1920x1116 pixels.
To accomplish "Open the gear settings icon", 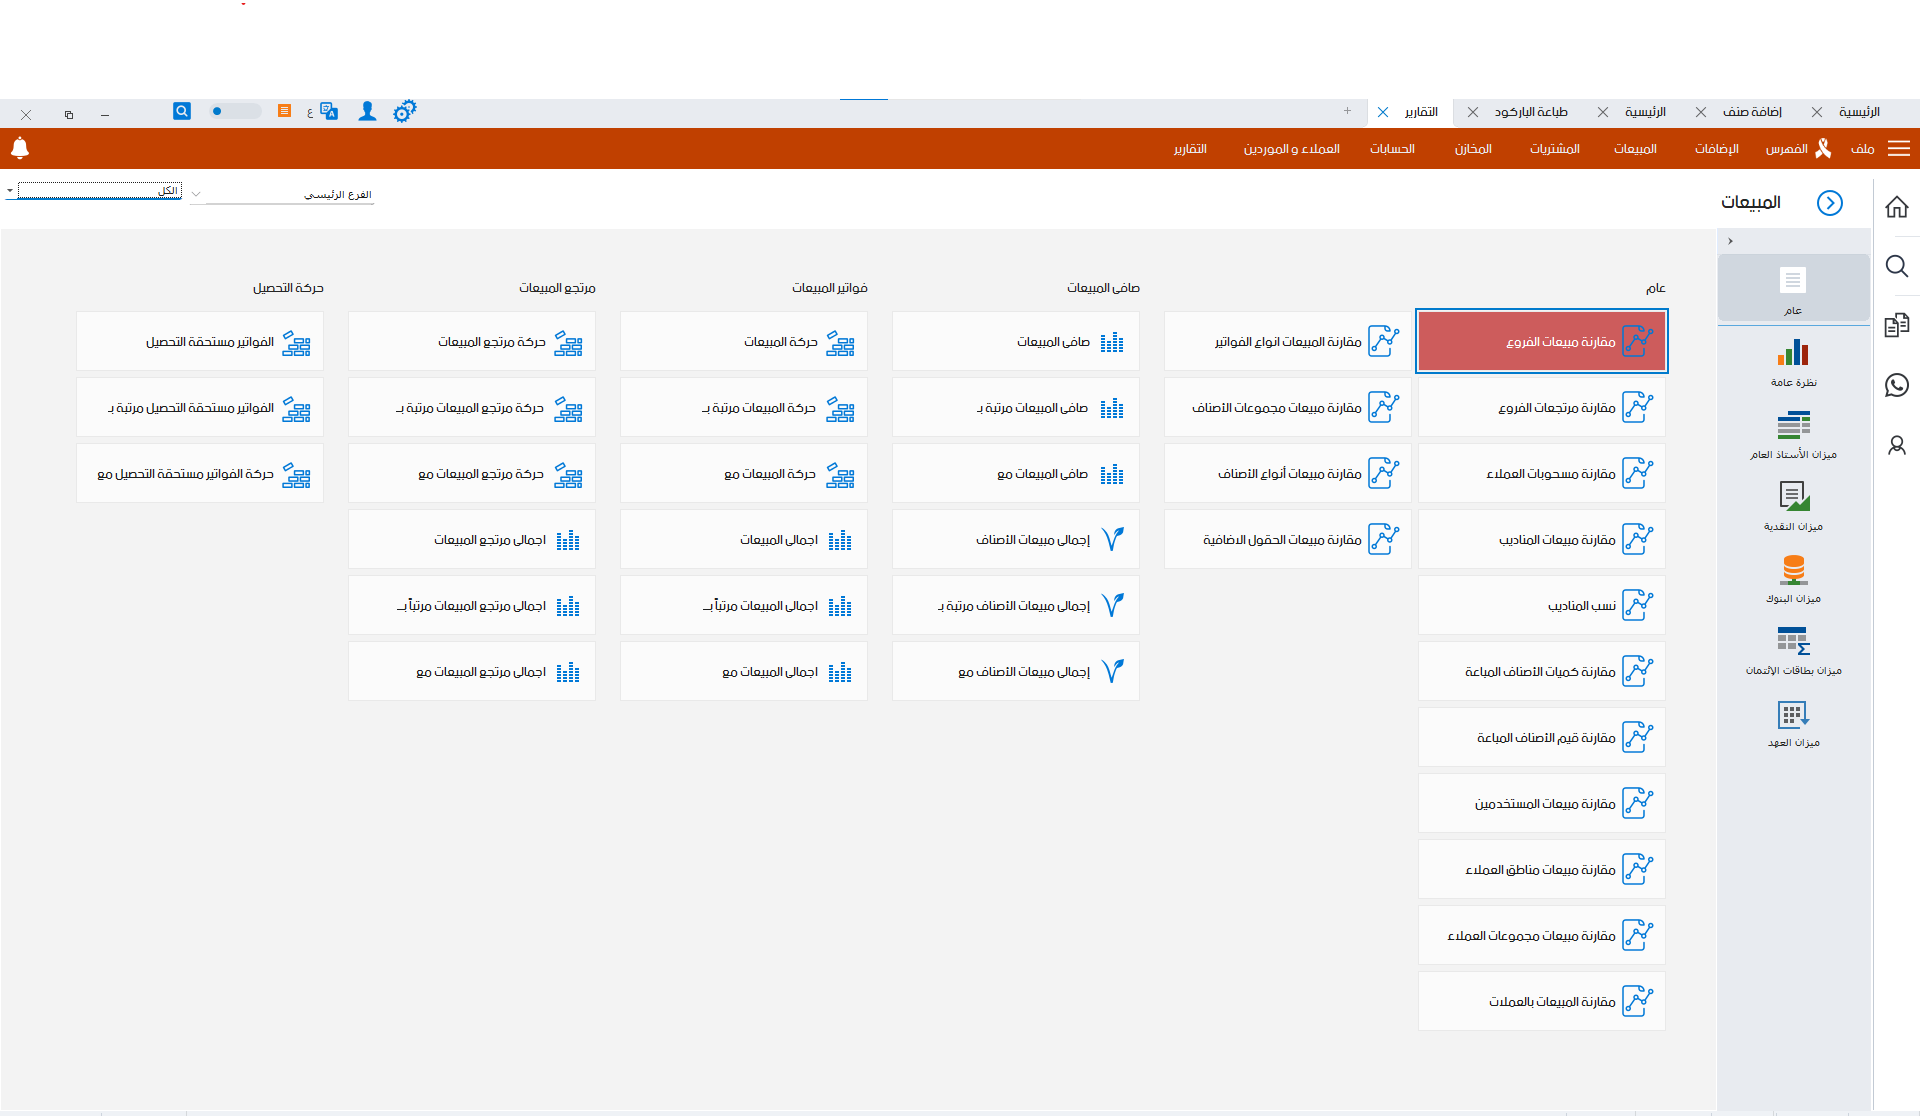I will (404, 111).
